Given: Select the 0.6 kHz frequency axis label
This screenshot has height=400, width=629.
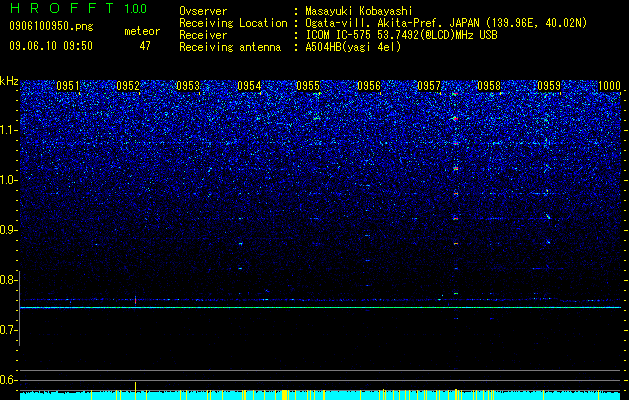Looking at the screenshot, I should click(x=8, y=380).
